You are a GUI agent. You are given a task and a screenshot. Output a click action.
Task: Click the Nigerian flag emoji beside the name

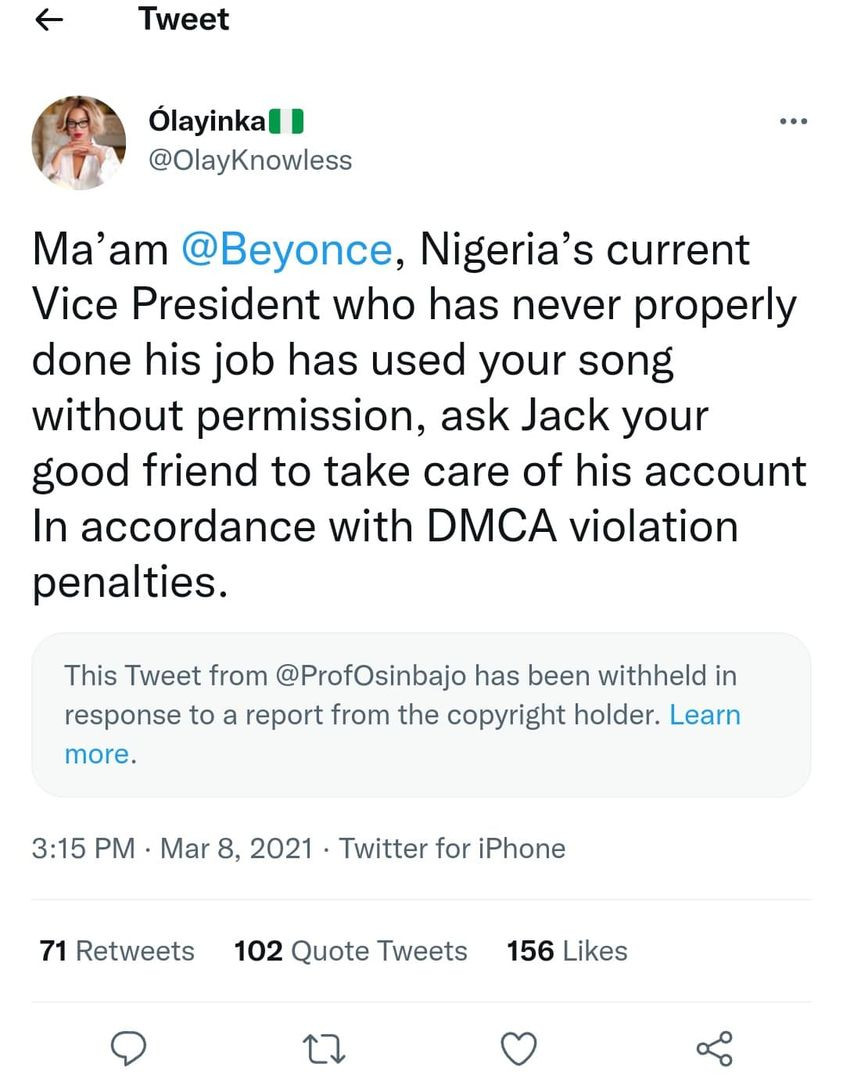(286, 122)
